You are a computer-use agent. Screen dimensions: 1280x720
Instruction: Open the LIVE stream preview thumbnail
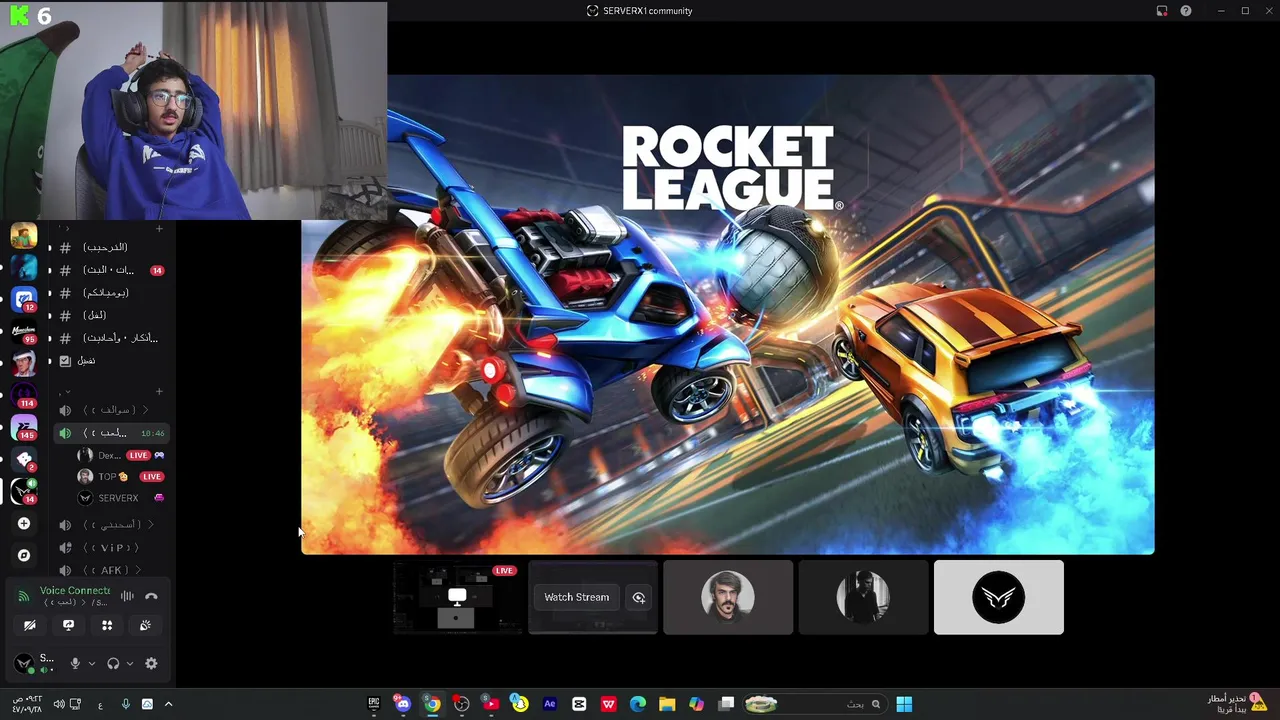coord(457,597)
